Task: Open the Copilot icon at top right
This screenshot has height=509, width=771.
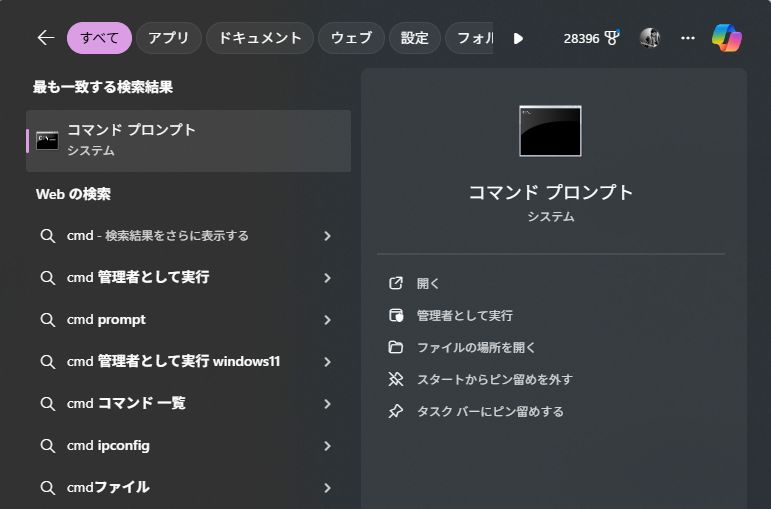Action: click(727, 38)
